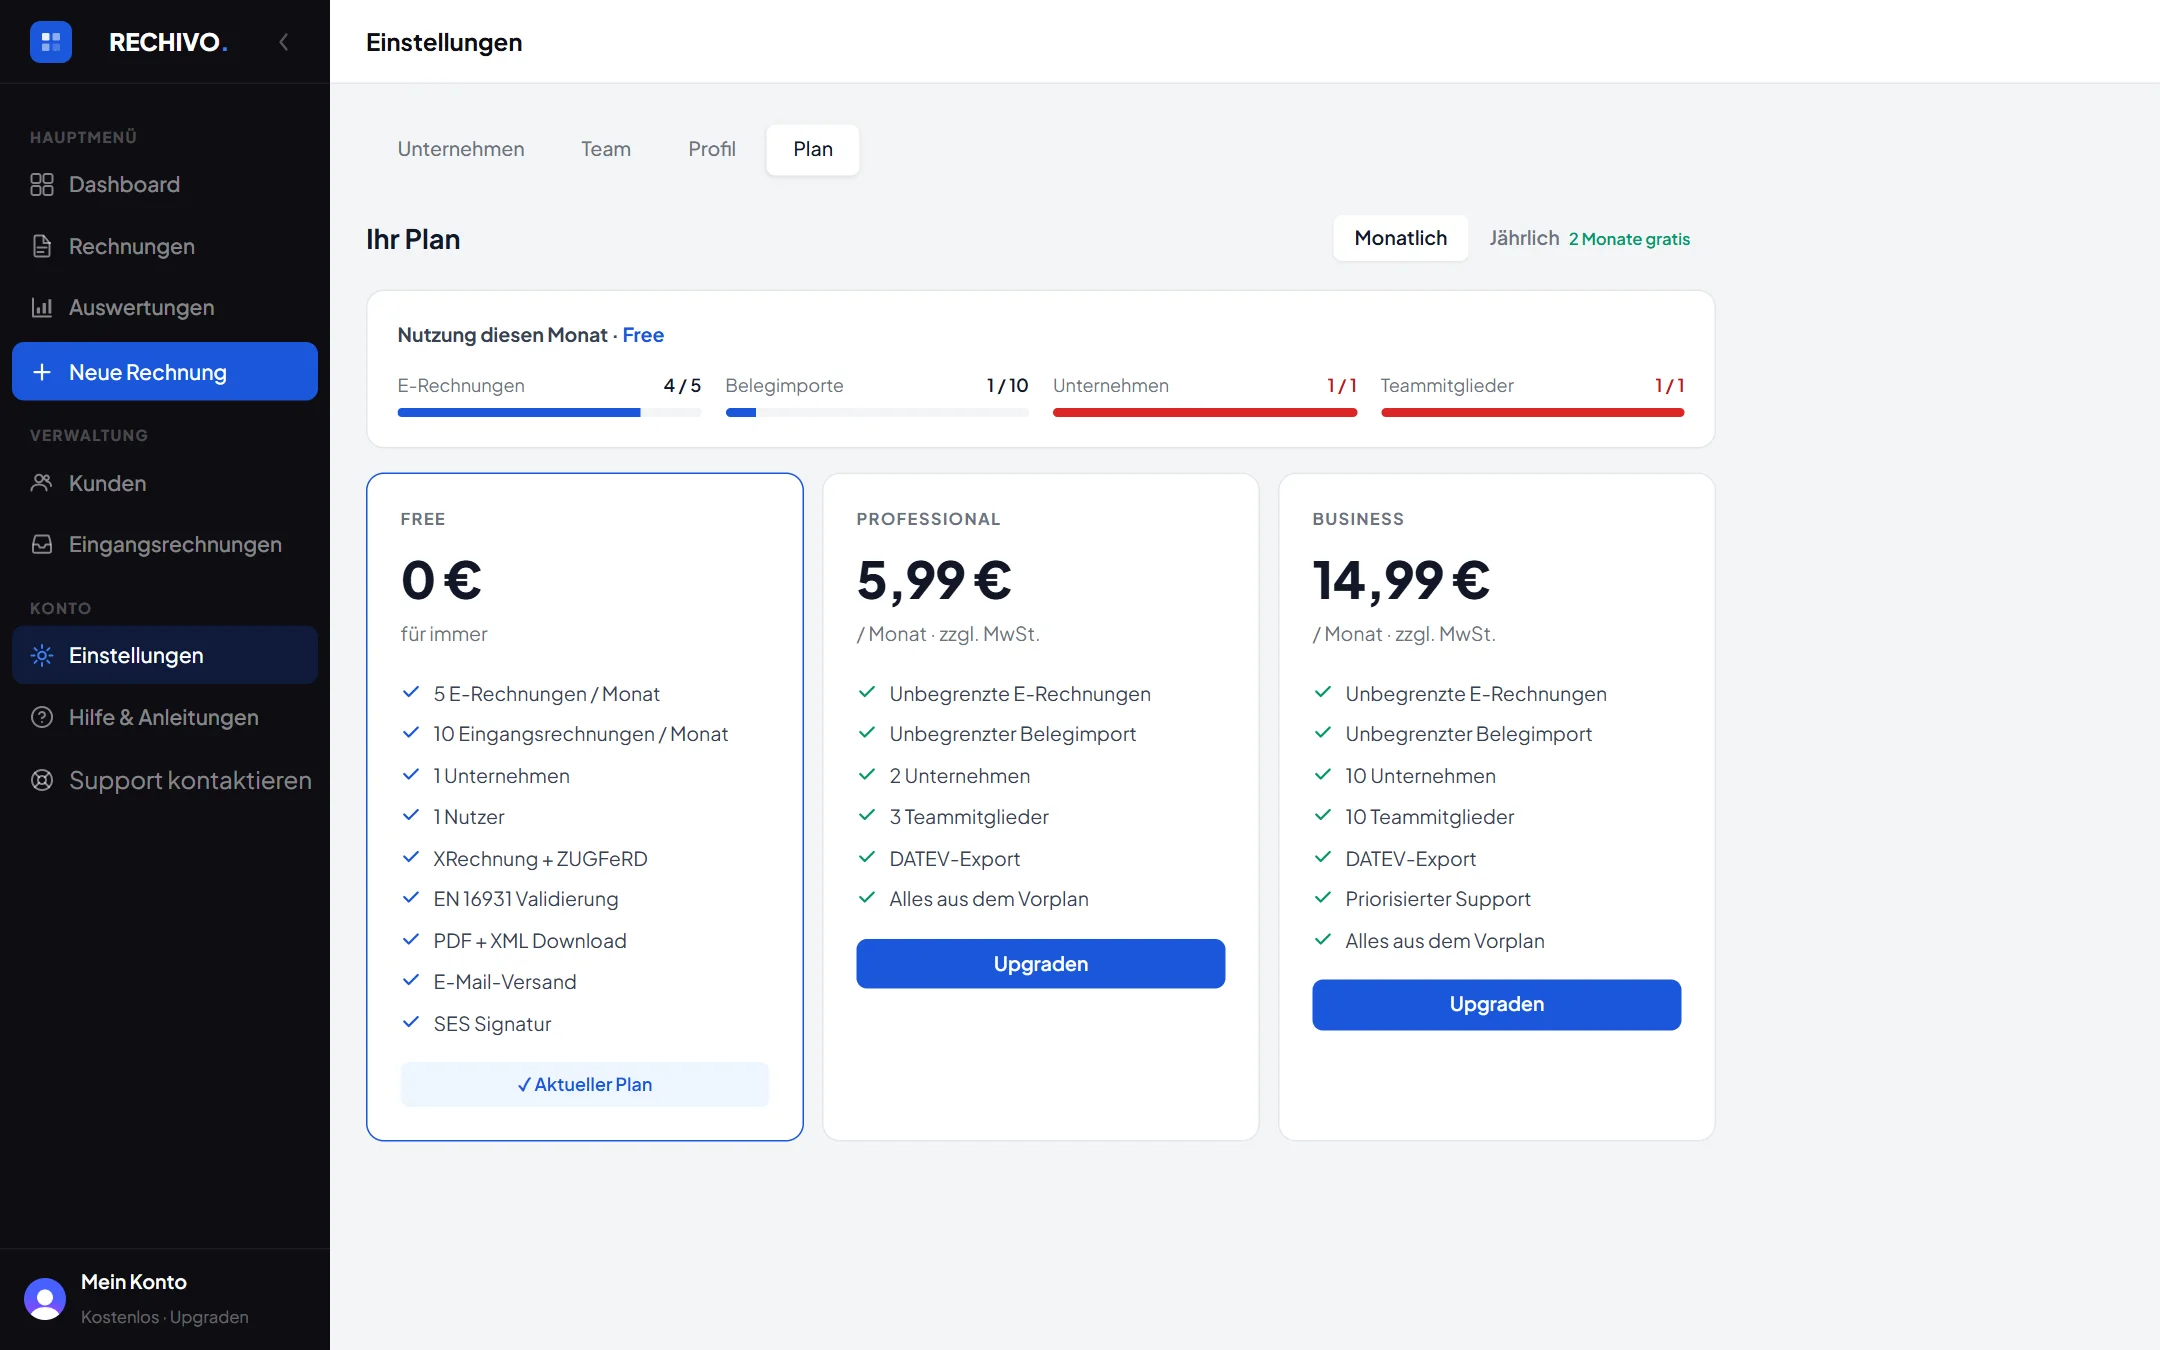
Task: Click the 4 / 5 E-Rechnungen count
Action: pos(682,386)
